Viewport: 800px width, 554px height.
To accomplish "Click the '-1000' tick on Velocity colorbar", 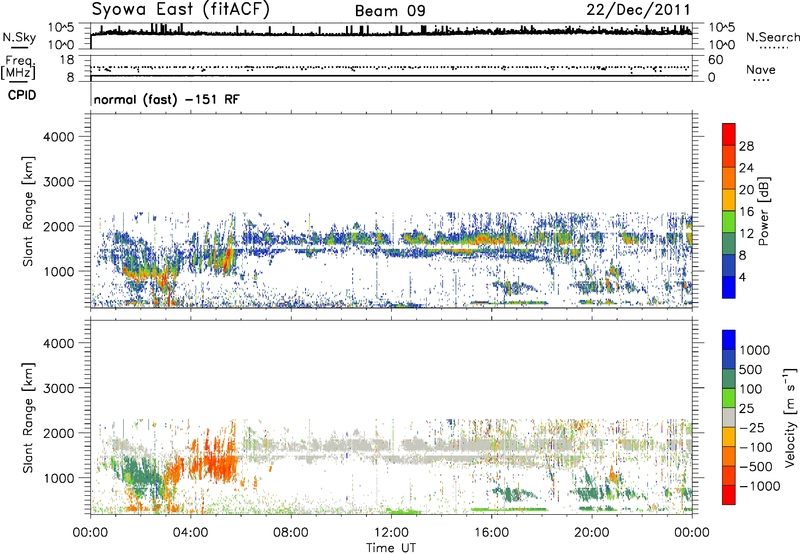I will 760,486.
